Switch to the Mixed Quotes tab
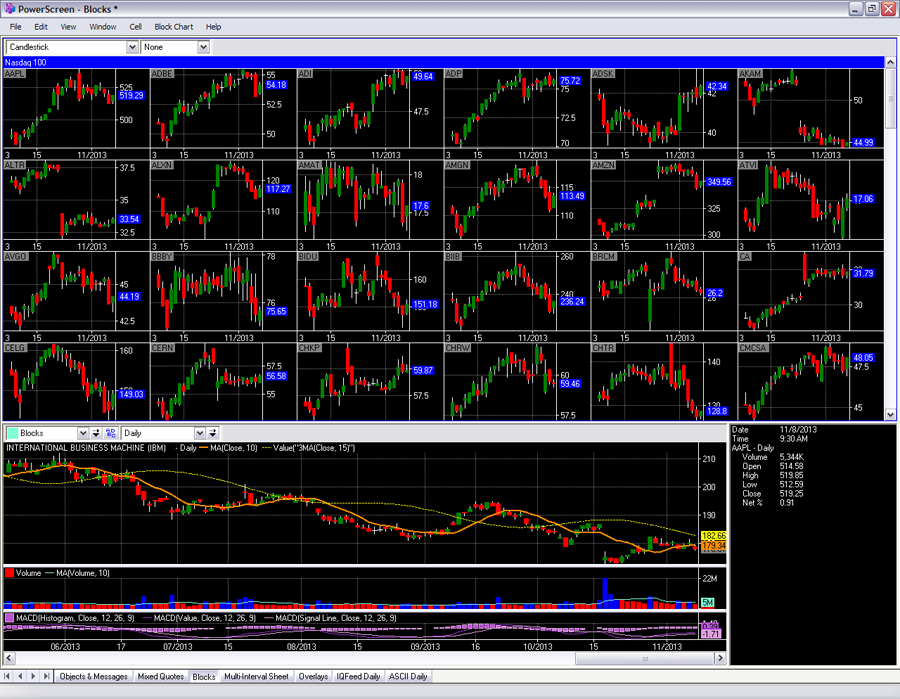Viewport: 900px width, 699px height. tap(160, 676)
